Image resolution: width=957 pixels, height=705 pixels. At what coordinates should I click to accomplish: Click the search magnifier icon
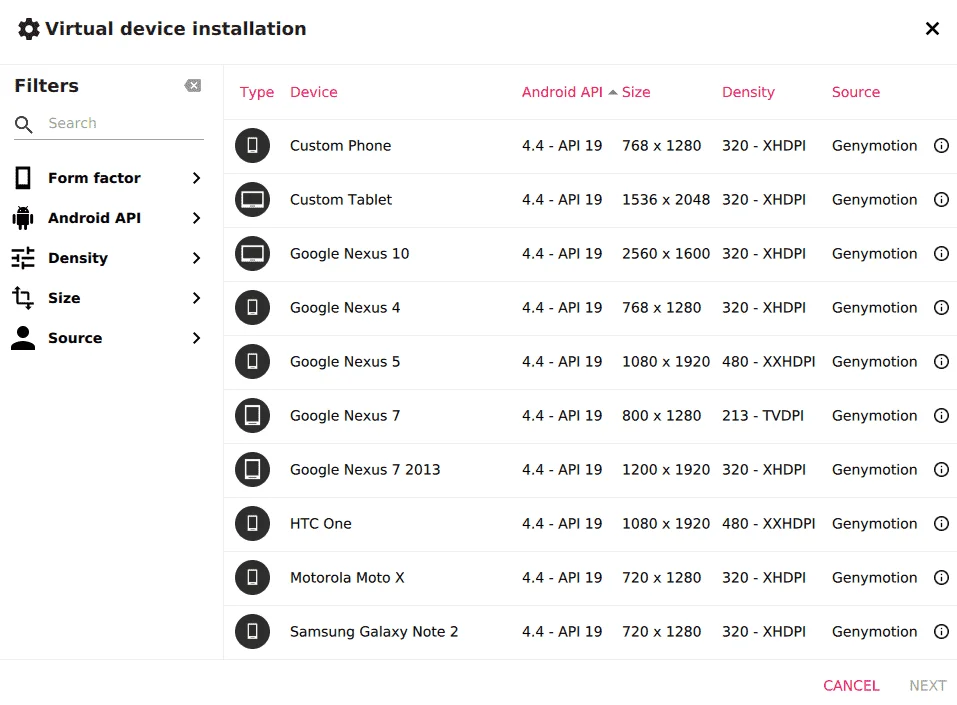click(24, 125)
